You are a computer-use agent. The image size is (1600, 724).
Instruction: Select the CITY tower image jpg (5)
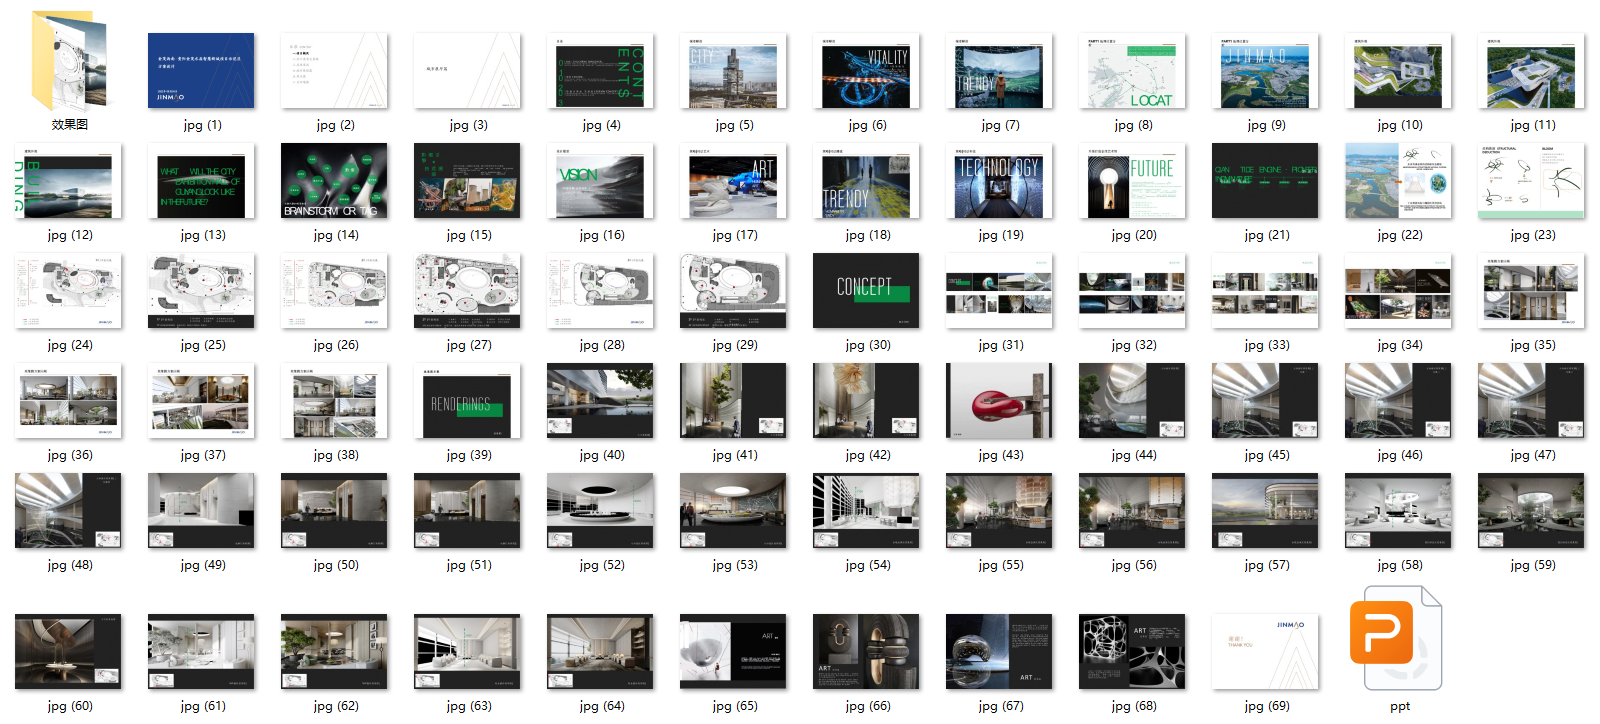pos(733,71)
